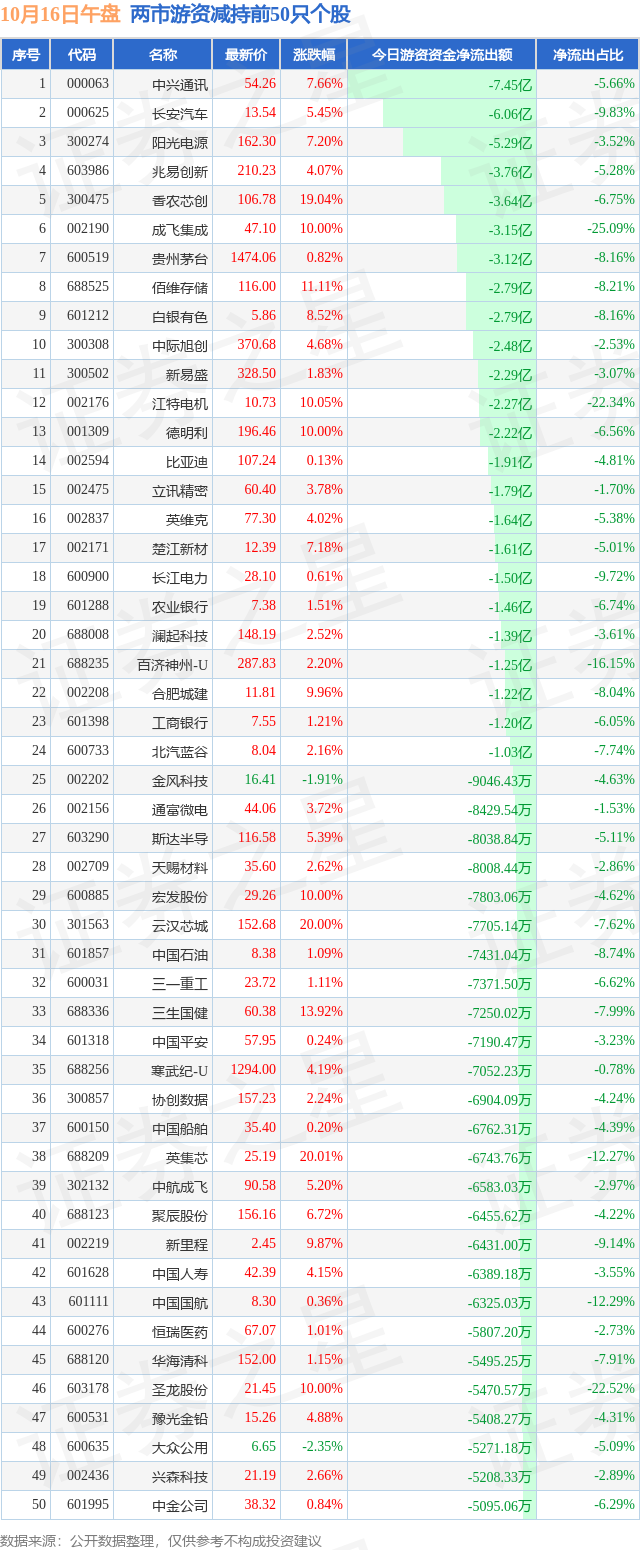
Task: Click stock name 中际旭创
Action: coord(180,345)
